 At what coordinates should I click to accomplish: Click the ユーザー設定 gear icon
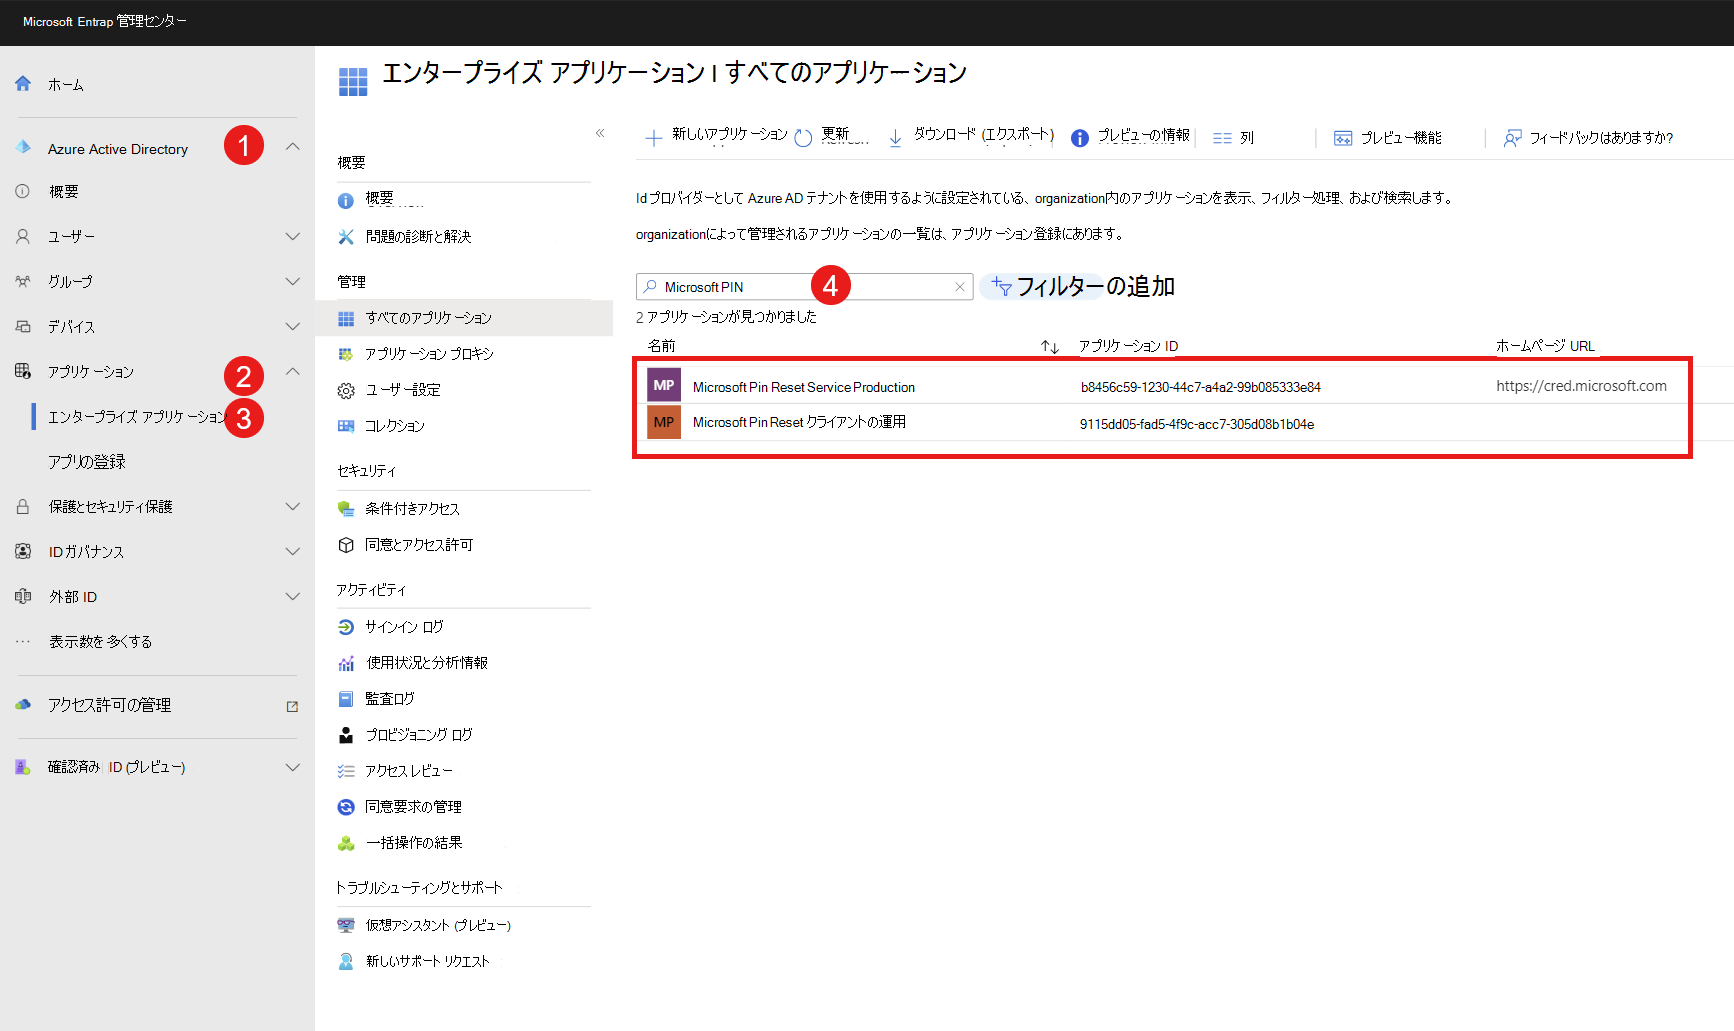(x=346, y=391)
